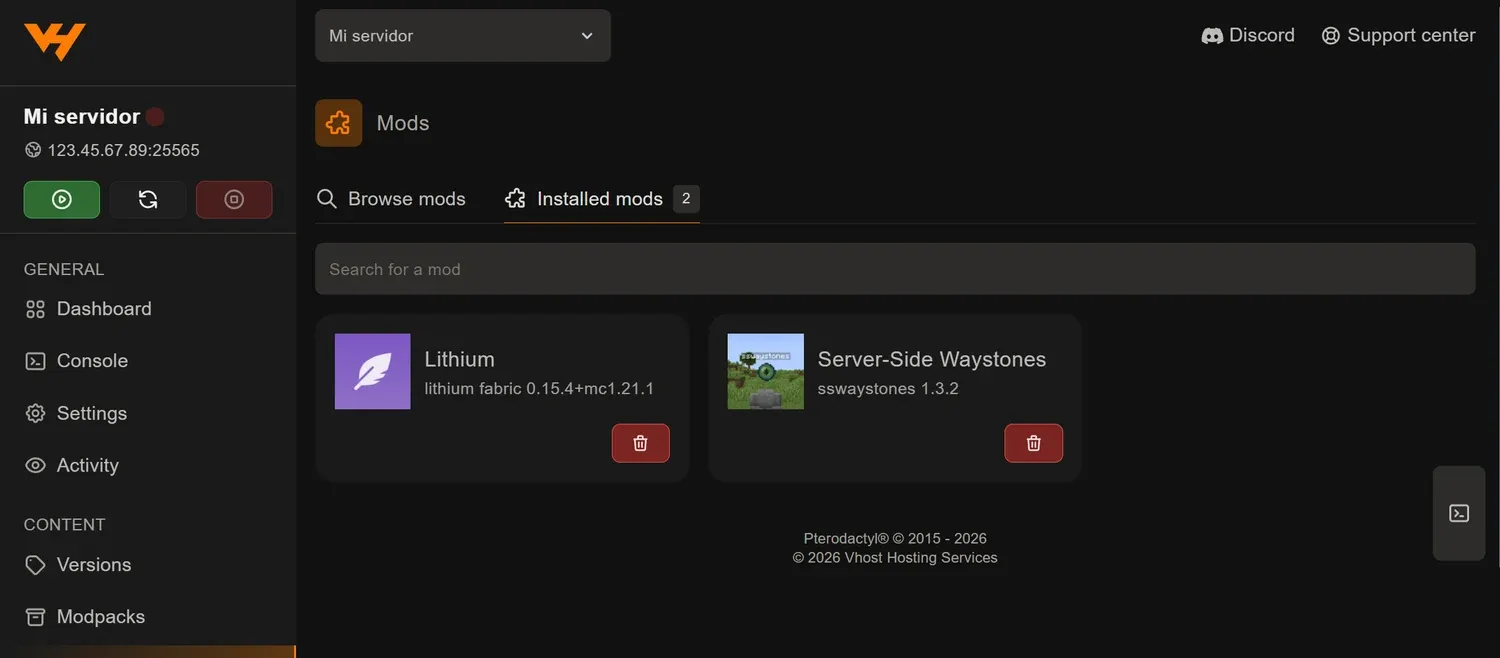Open the Discord link
The image size is (1500, 658).
click(1248, 35)
